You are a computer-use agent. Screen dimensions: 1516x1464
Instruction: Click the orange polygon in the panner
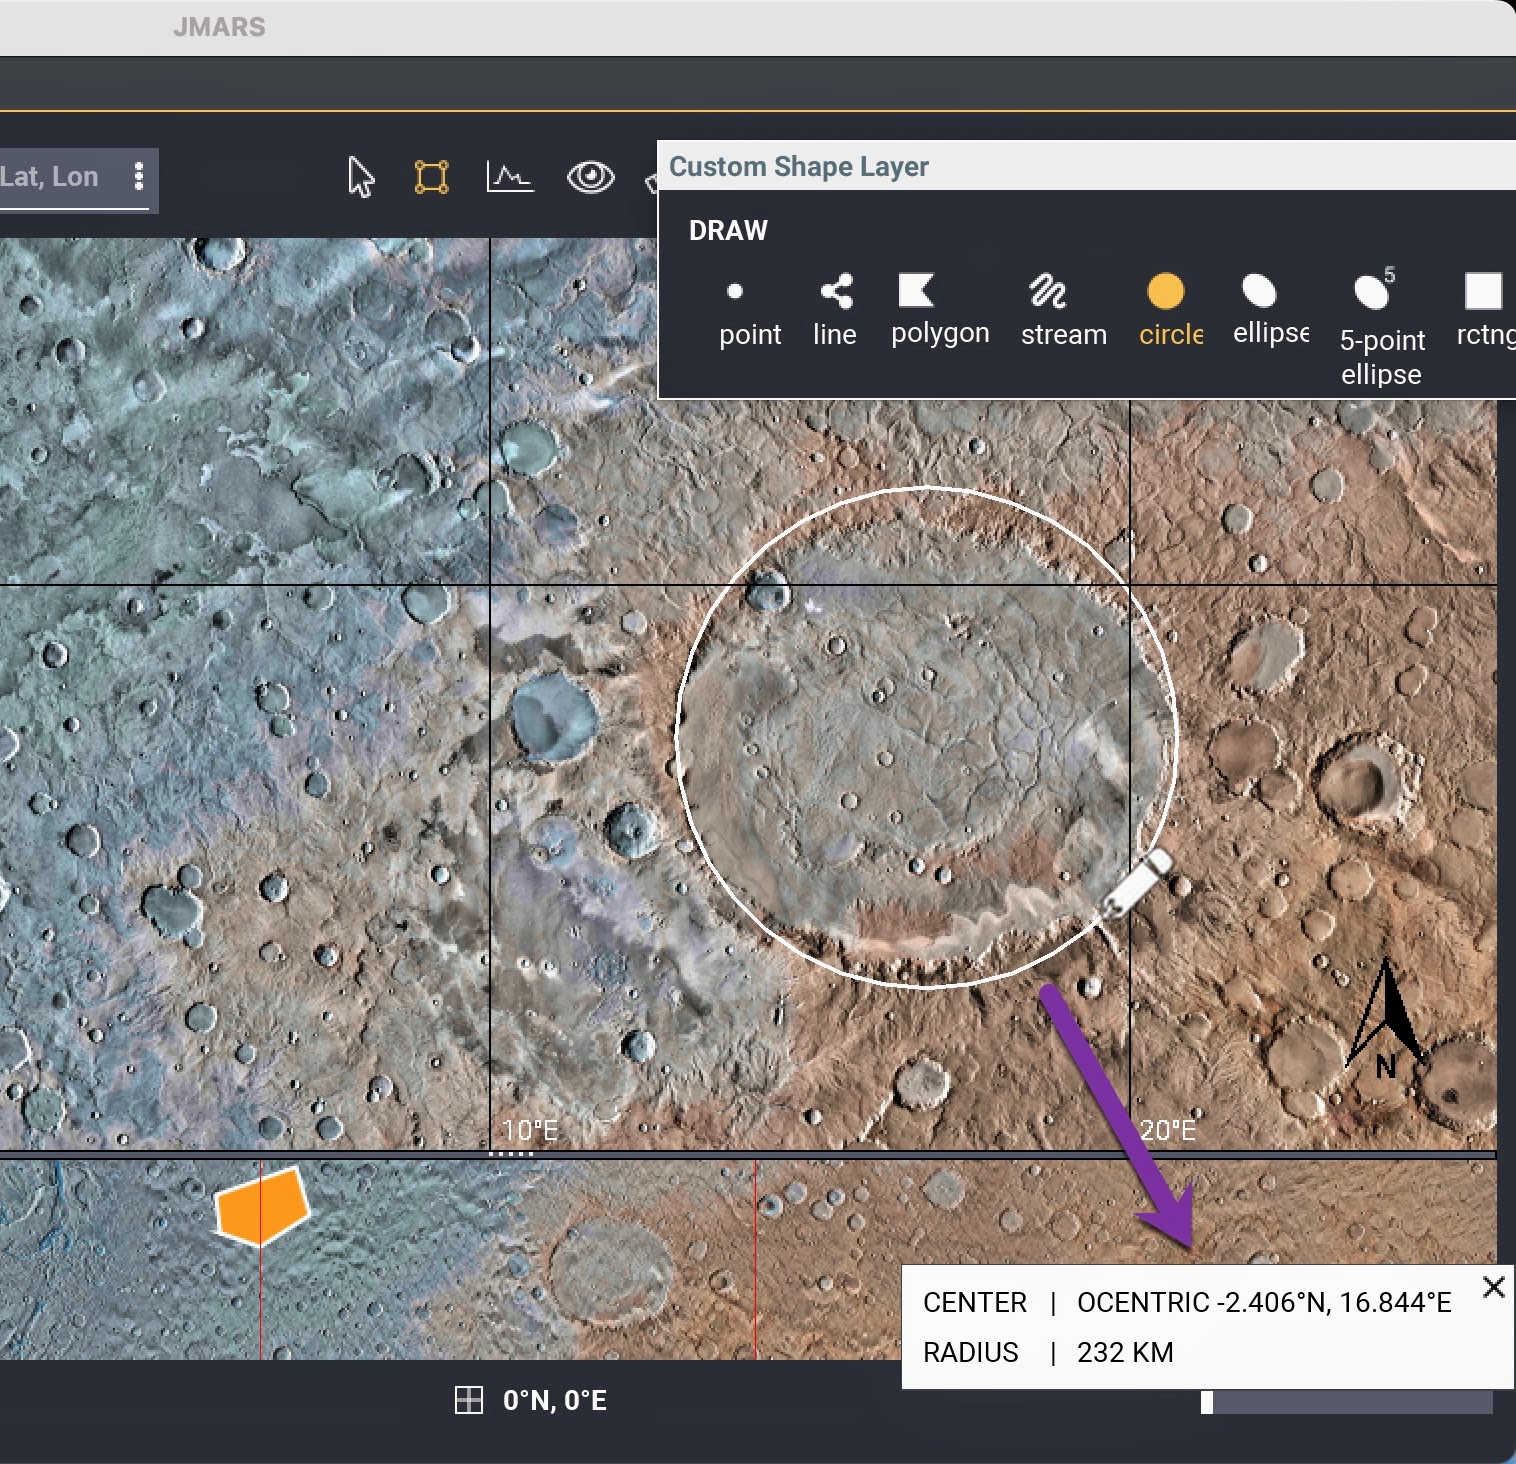[262, 1206]
